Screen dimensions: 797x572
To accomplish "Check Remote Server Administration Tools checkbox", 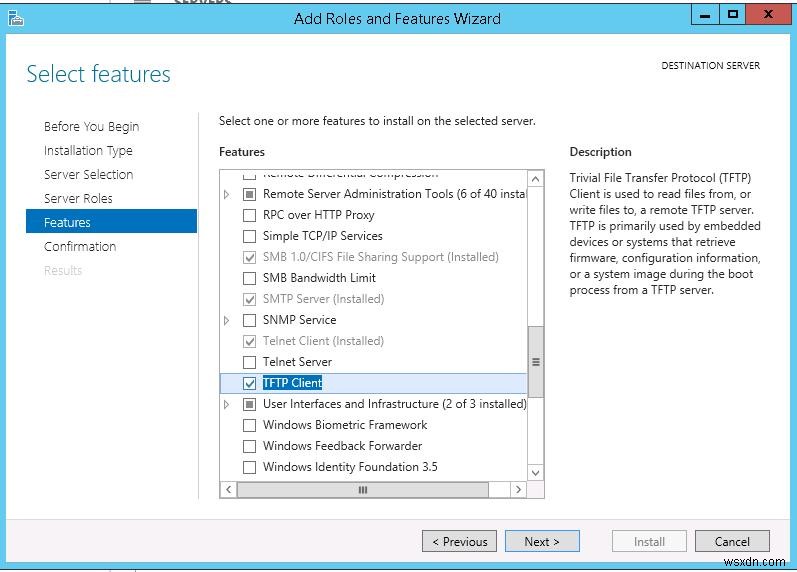I will 249,194.
